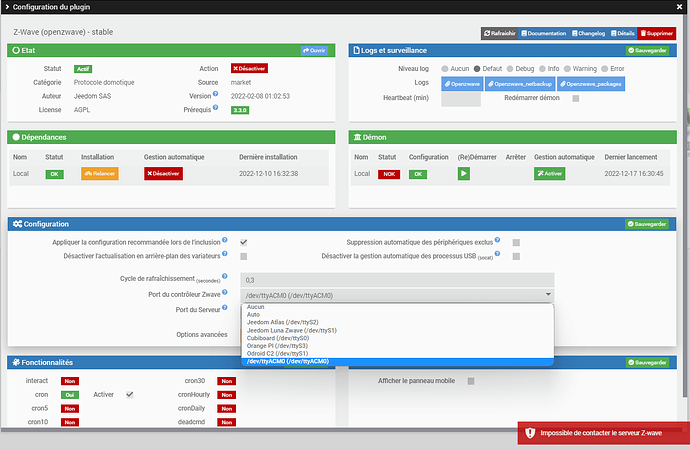Click help icon beside Désactiver l'actualisation des variateurs
This screenshot has width=690, height=449.
pyautogui.click(x=225, y=254)
